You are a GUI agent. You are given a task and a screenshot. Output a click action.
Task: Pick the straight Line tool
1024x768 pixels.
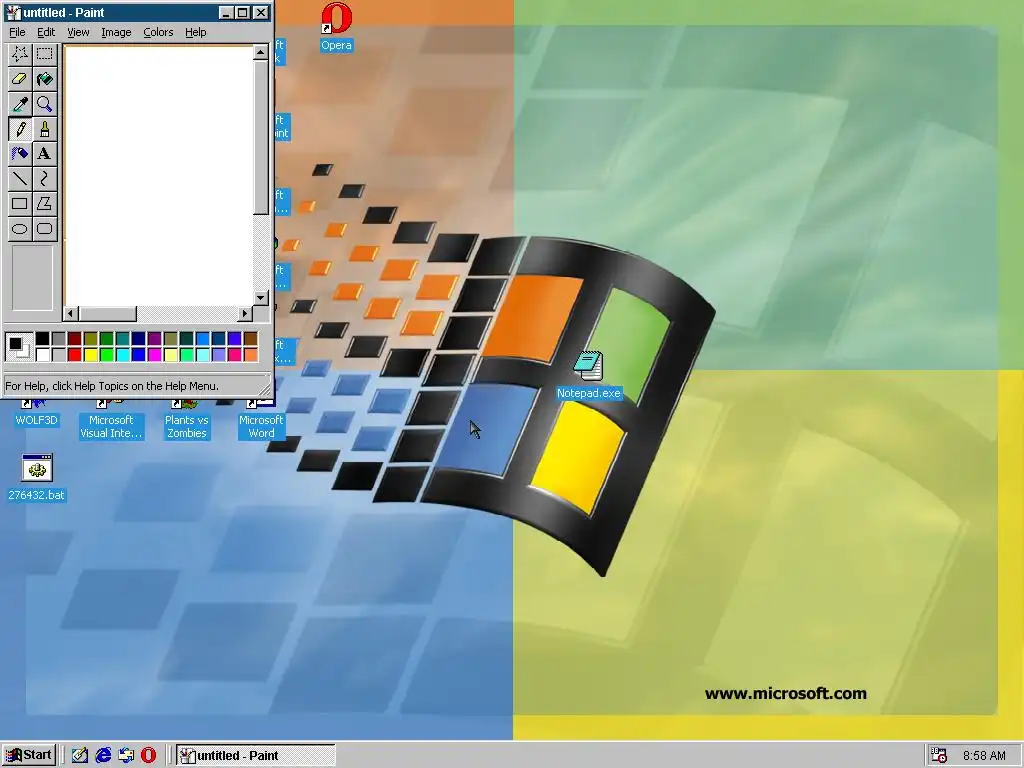pyautogui.click(x=20, y=178)
